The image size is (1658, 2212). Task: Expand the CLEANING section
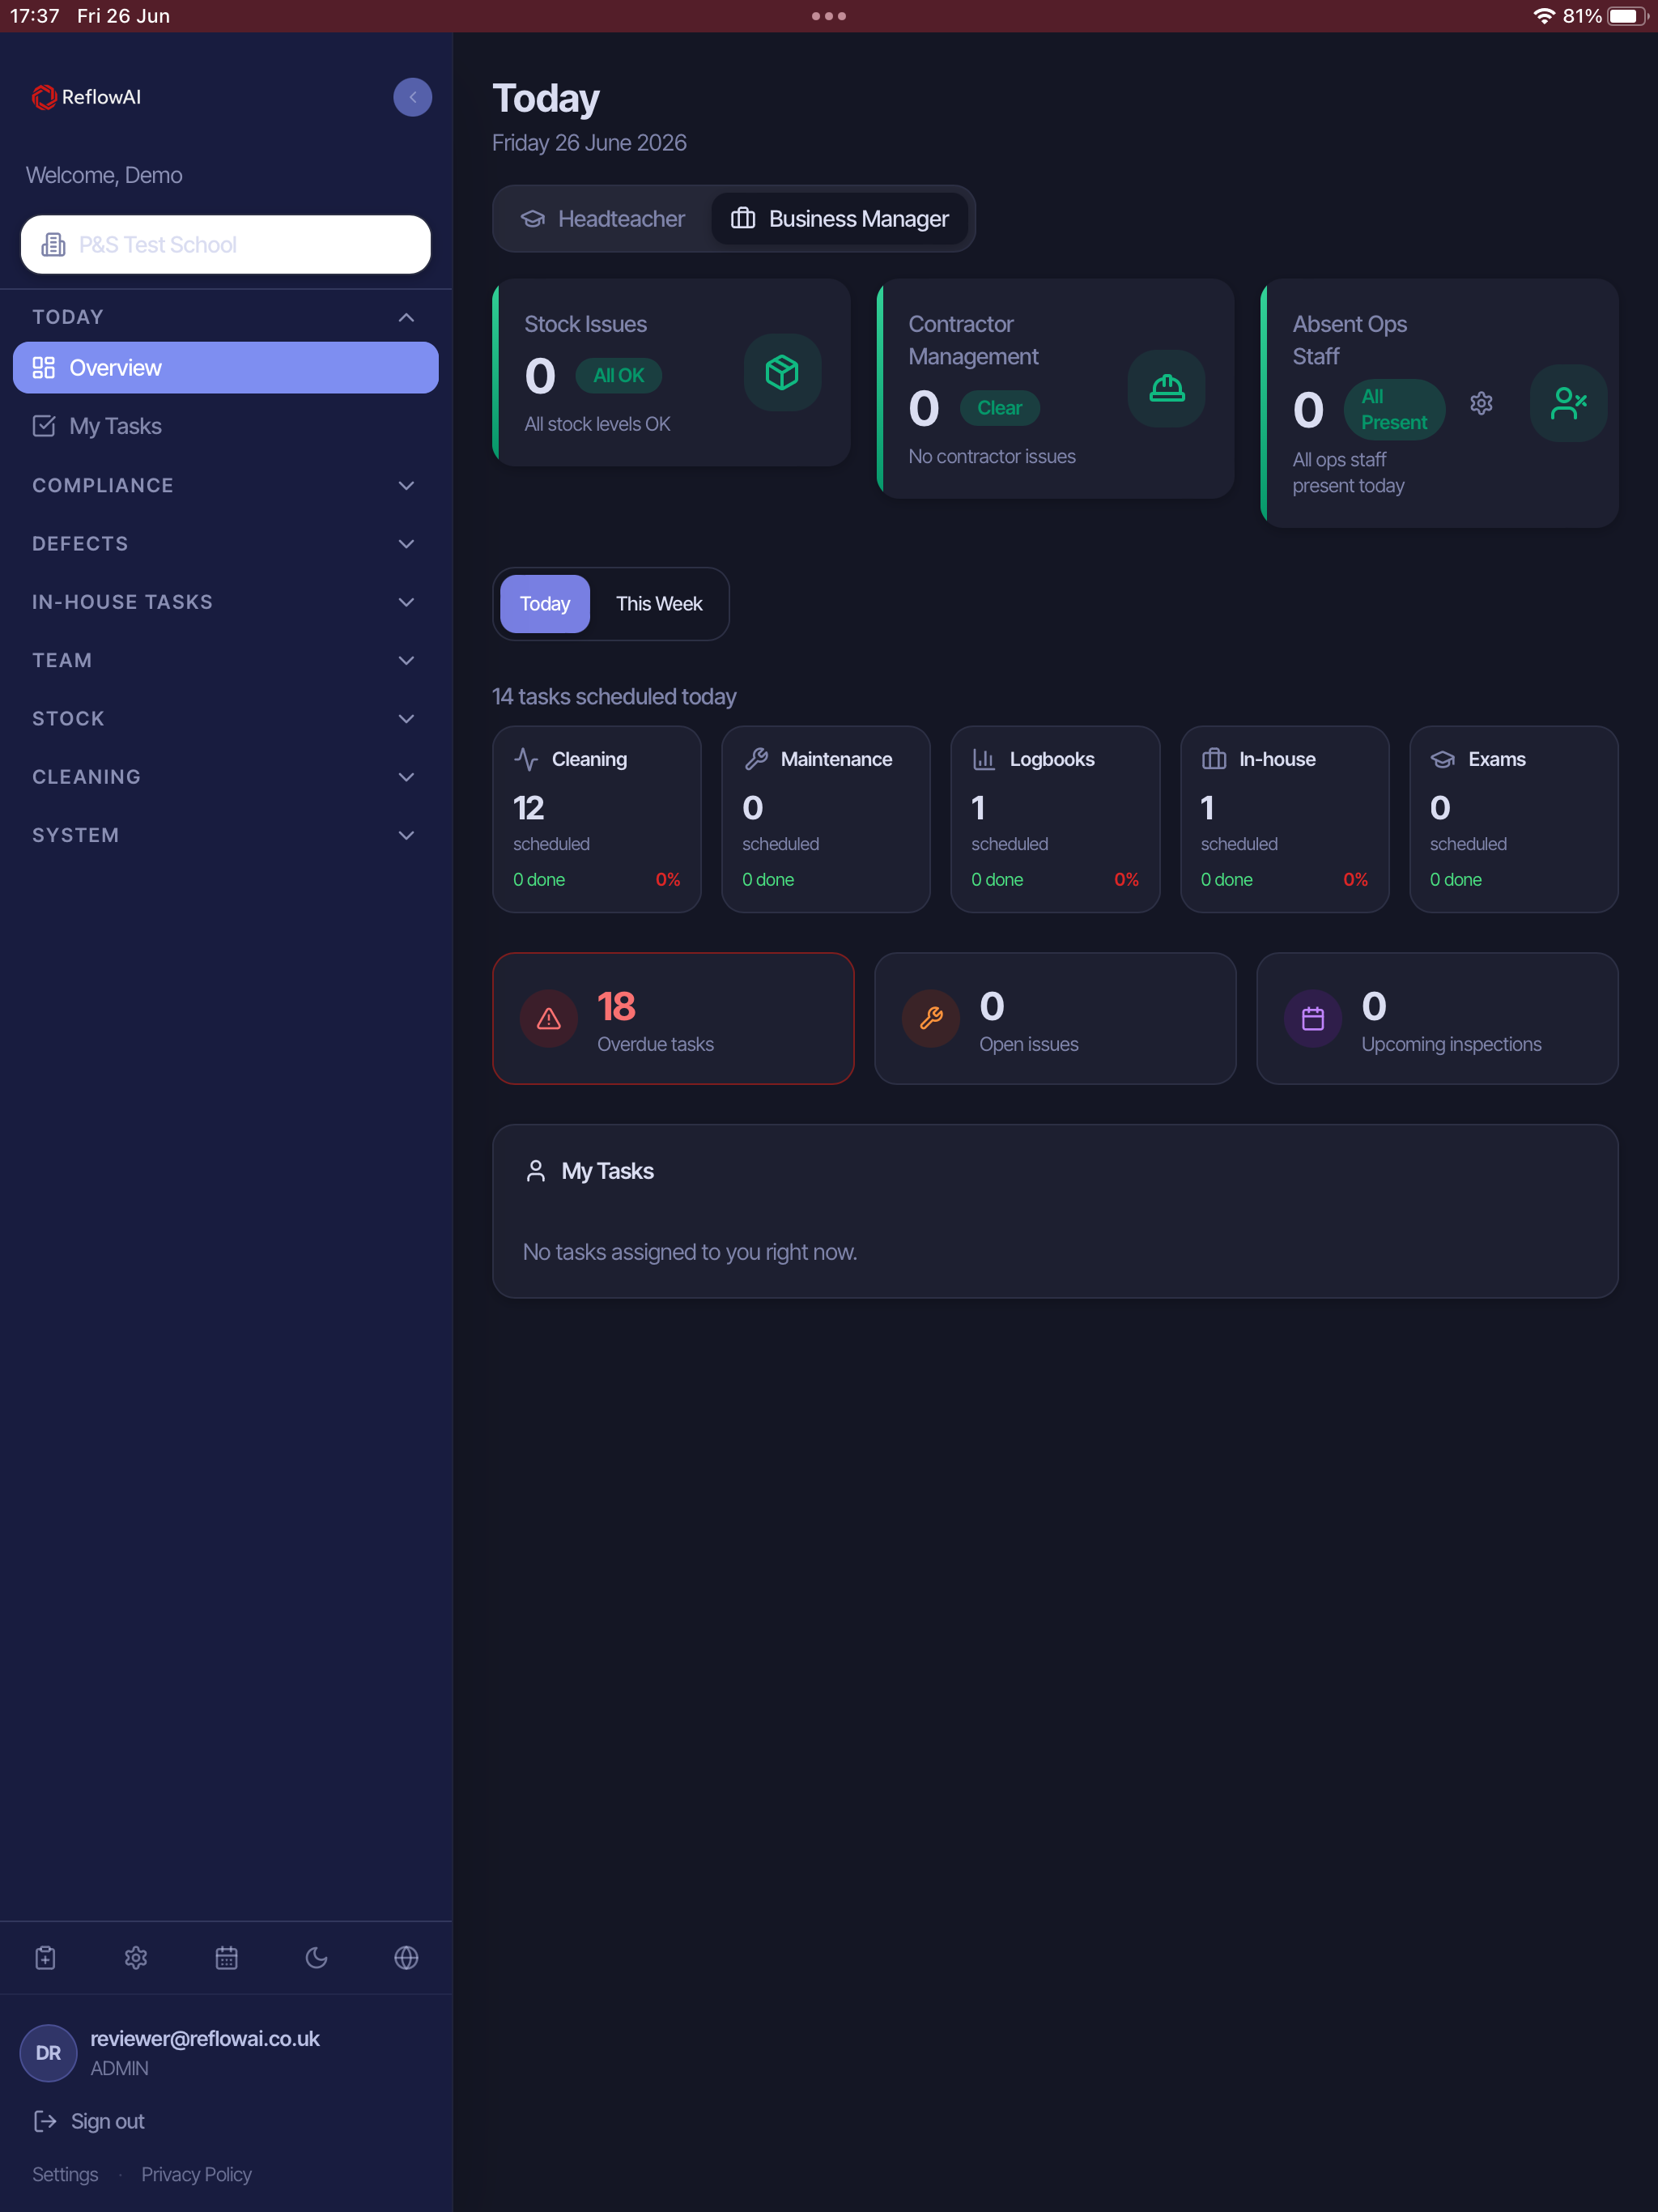coord(226,777)
